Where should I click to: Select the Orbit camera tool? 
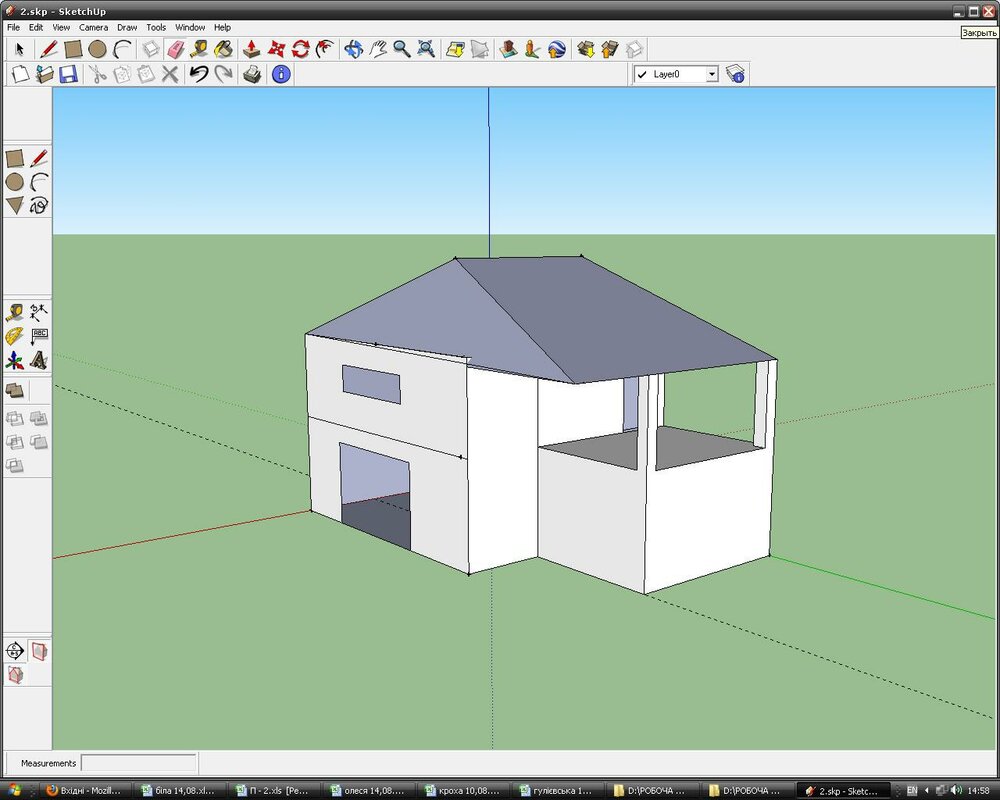(353, 49)
